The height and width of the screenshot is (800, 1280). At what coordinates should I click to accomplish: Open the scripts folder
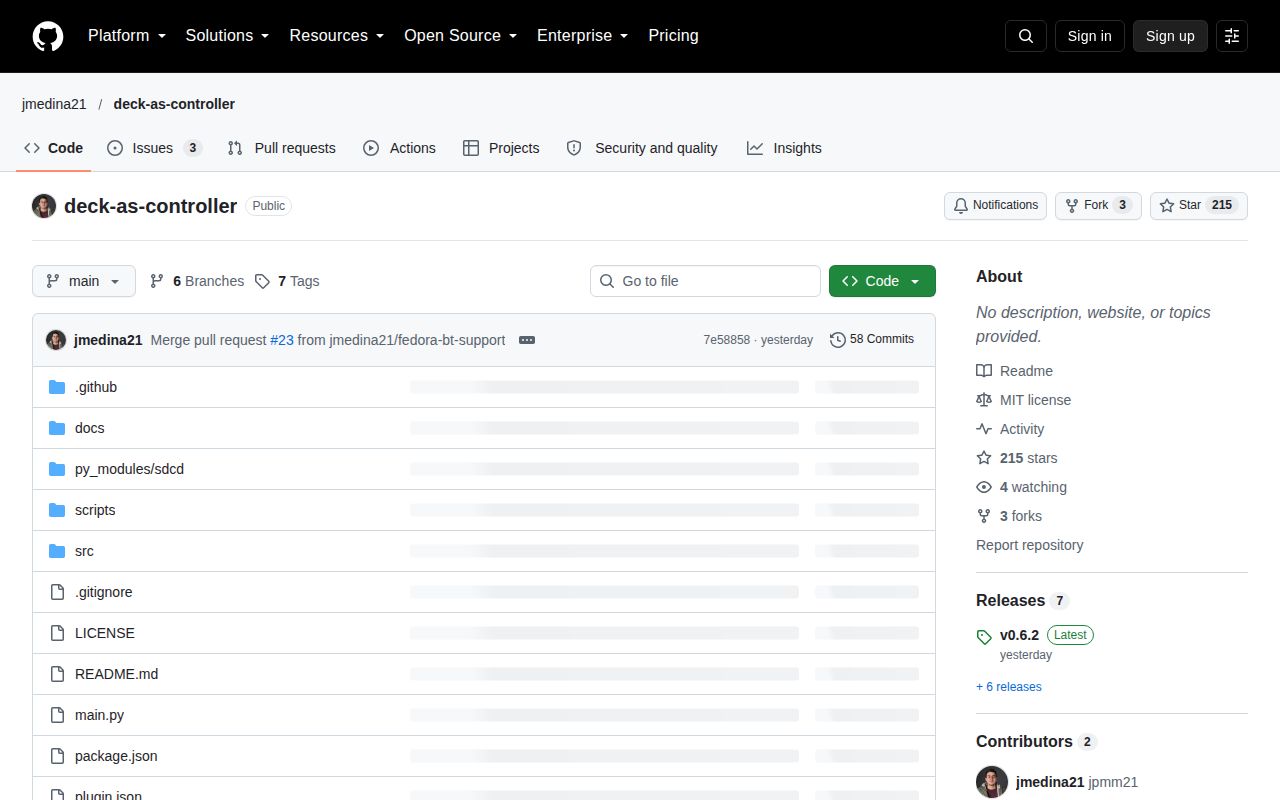[x=95, y=510]
